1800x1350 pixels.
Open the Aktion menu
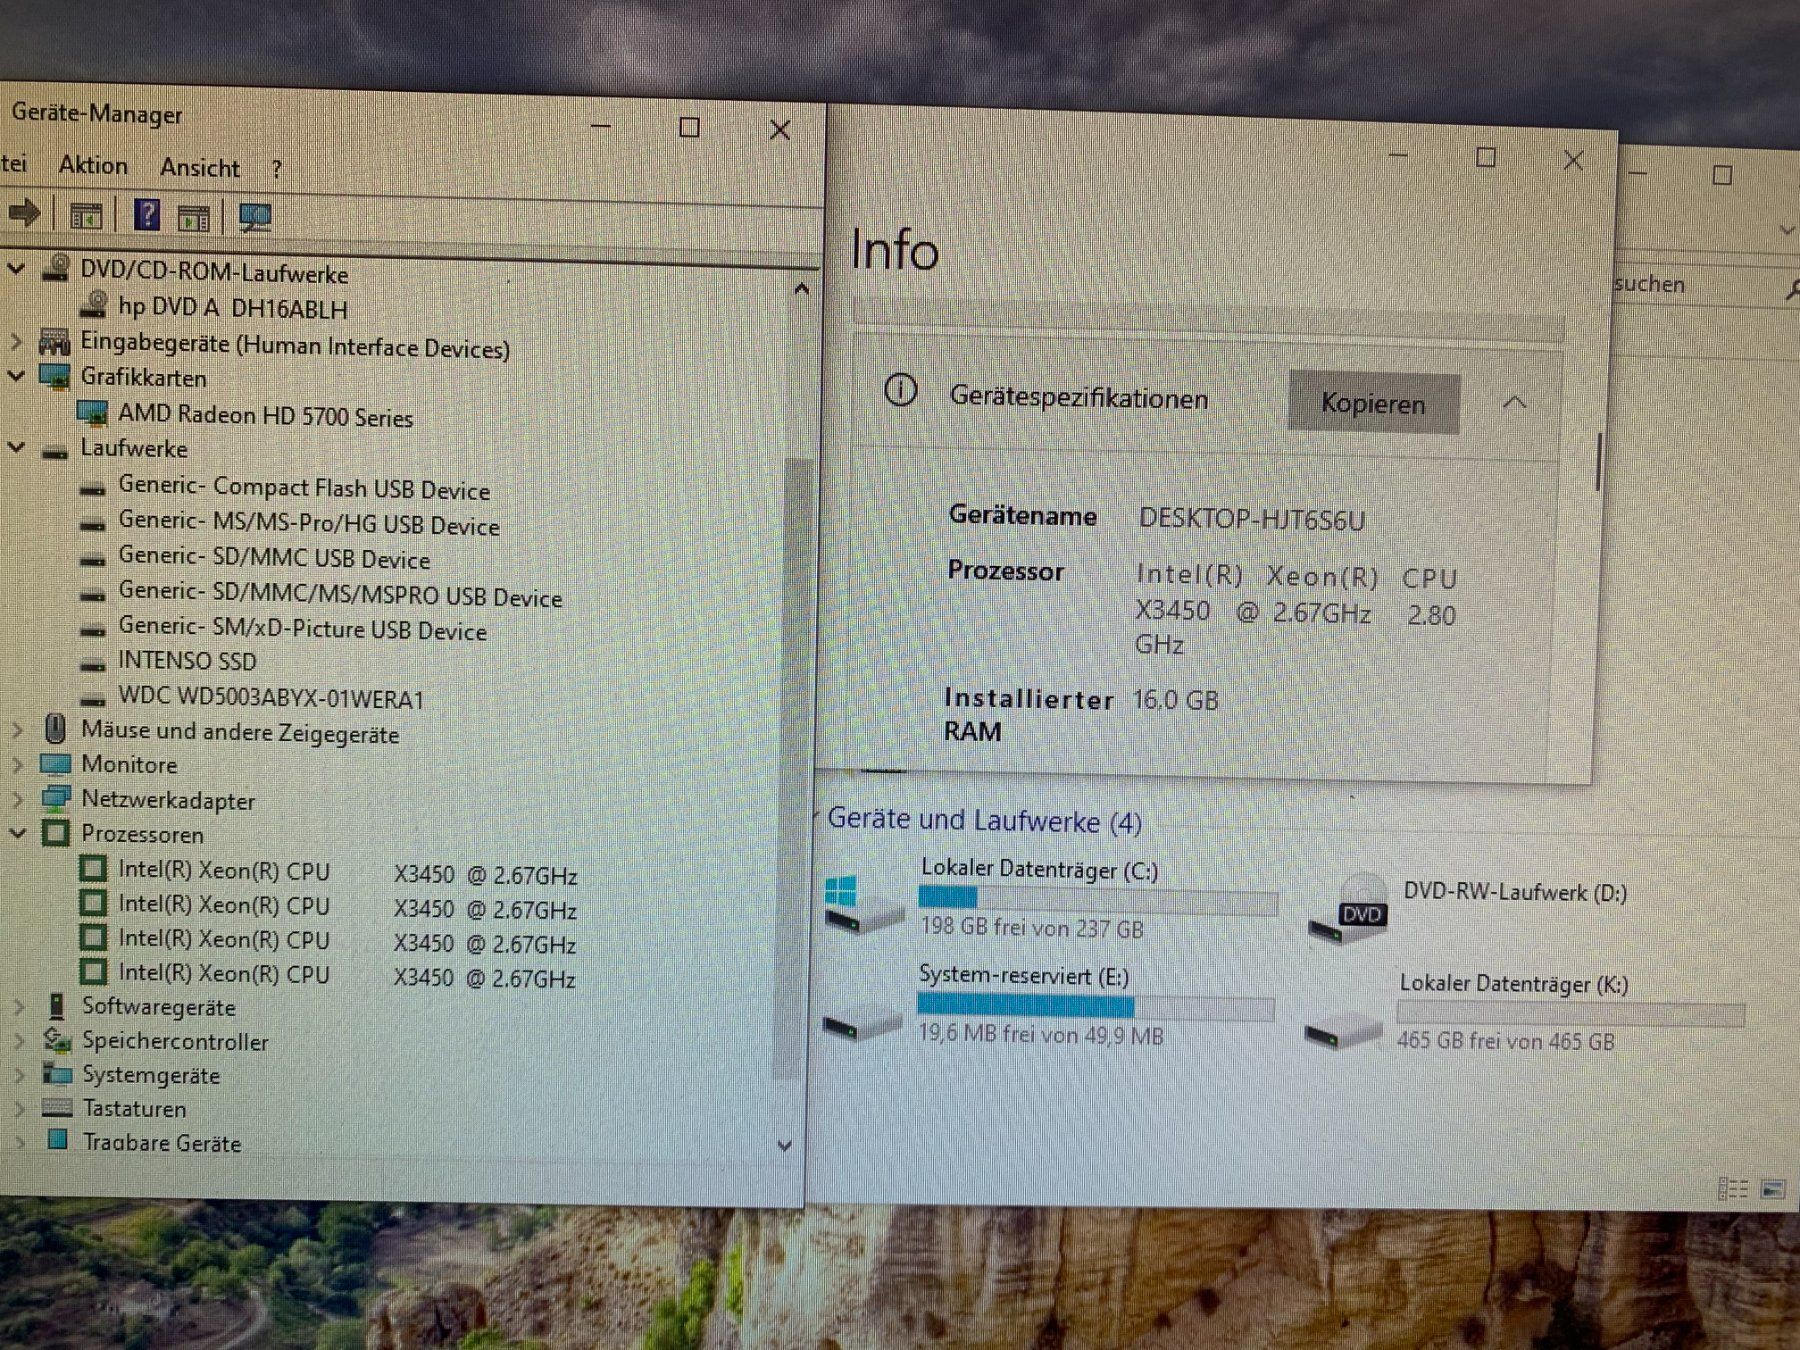[x=93, y=165]
